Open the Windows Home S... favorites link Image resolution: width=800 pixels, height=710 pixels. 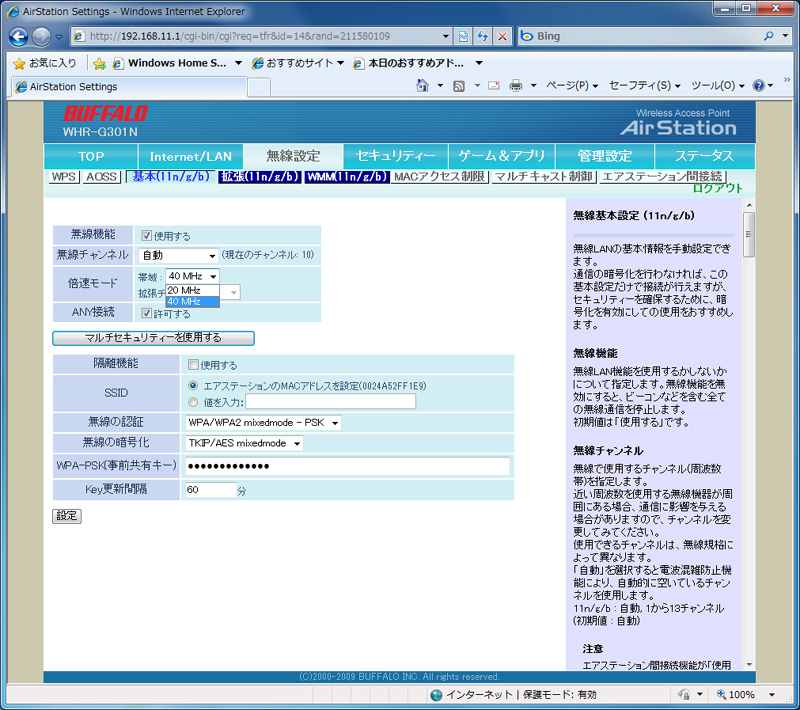177,63
